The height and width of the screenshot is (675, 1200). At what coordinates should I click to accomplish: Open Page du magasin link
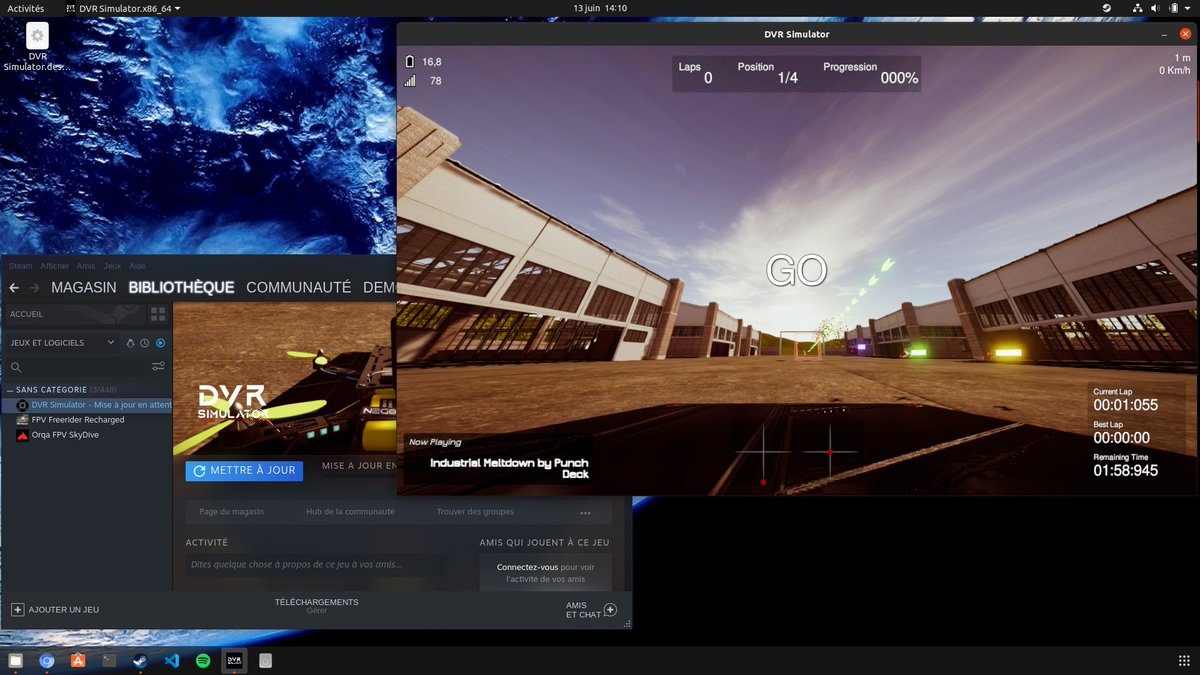pyautogui.click(x=231, y=512)
